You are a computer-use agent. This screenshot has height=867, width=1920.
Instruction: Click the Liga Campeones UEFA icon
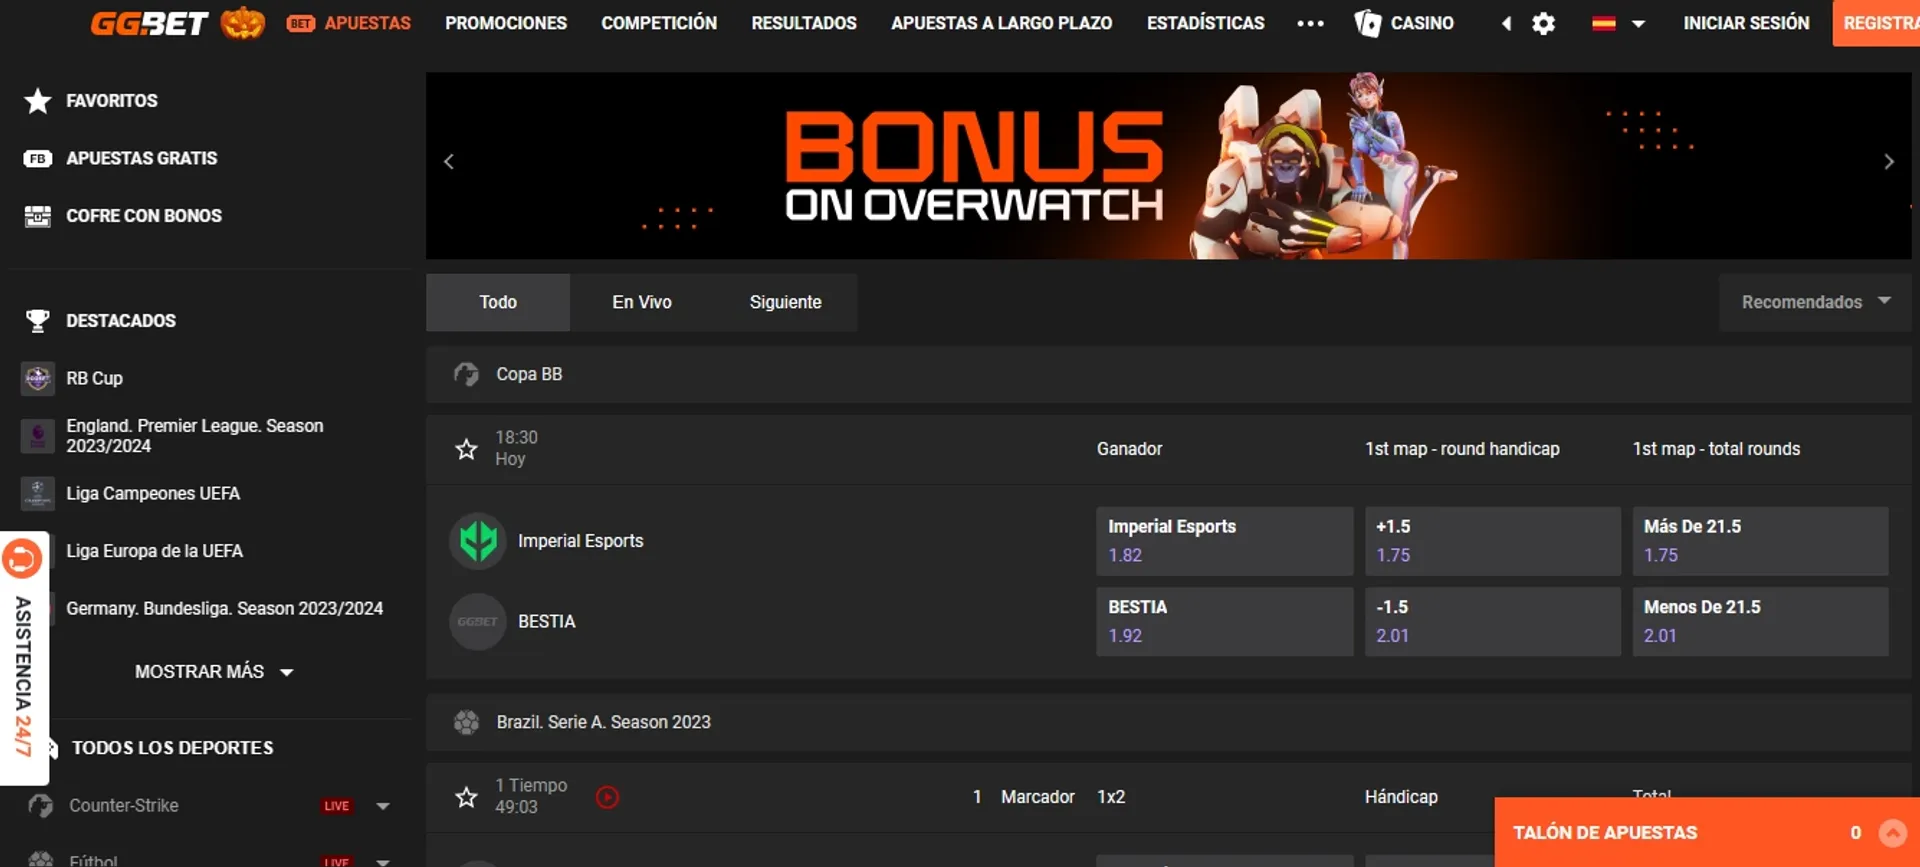[x=38, y=493]
